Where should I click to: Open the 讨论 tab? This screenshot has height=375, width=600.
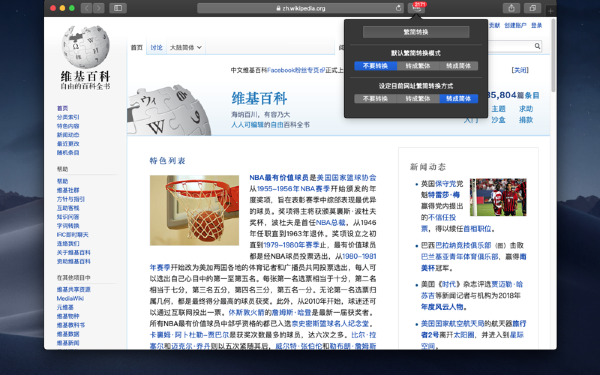coord(156,47)
